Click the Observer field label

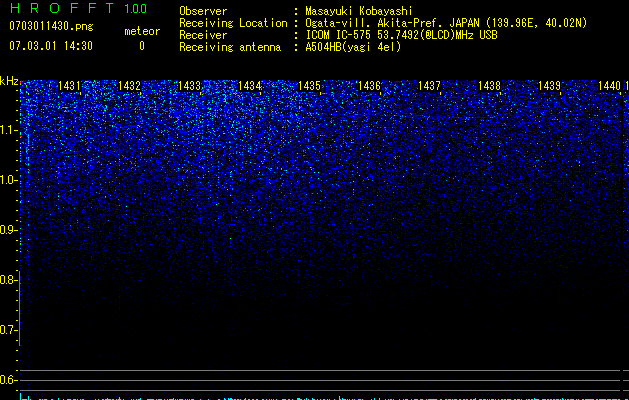pyautogui.click(x=203, y=11)
